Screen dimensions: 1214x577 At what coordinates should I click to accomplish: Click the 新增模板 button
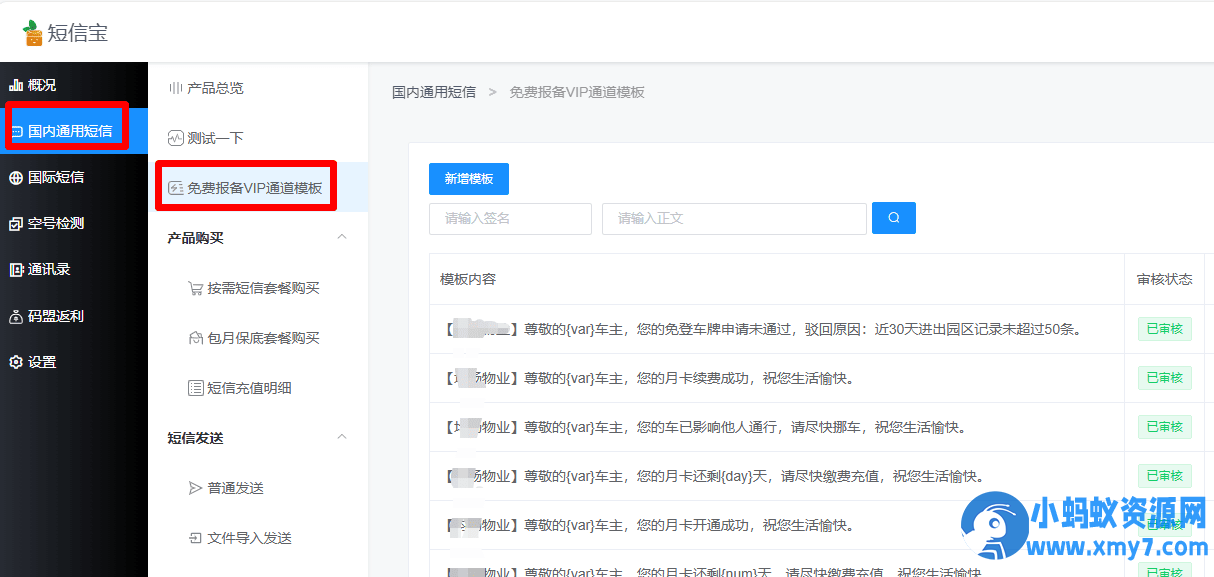[470, 178]
